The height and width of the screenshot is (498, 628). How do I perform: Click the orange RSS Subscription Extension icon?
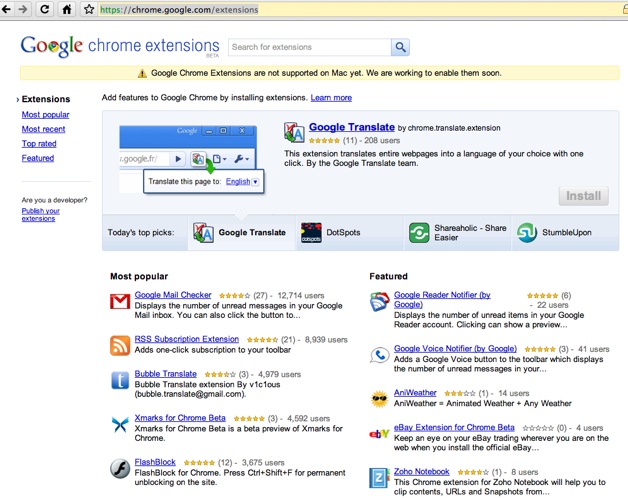click(x=120, y=345)
